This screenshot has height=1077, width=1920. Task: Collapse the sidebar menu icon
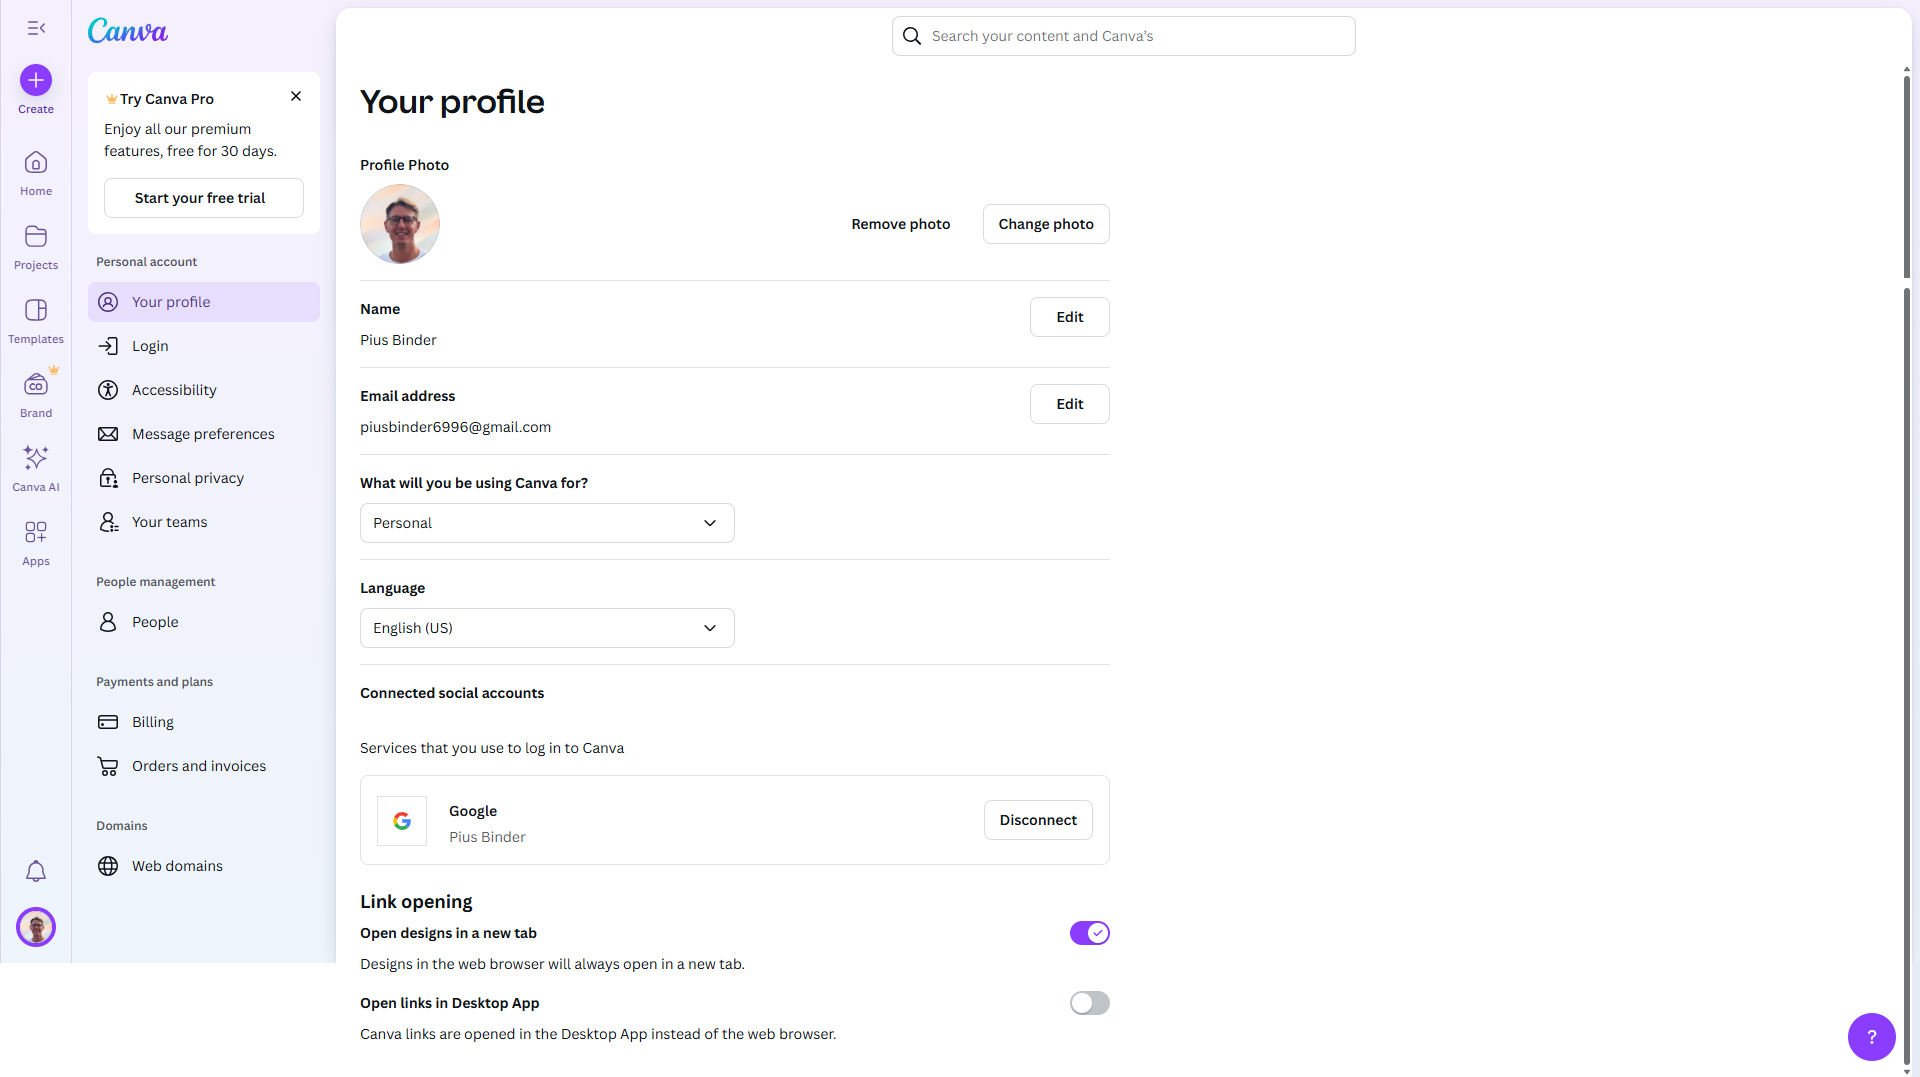(36, 28)
